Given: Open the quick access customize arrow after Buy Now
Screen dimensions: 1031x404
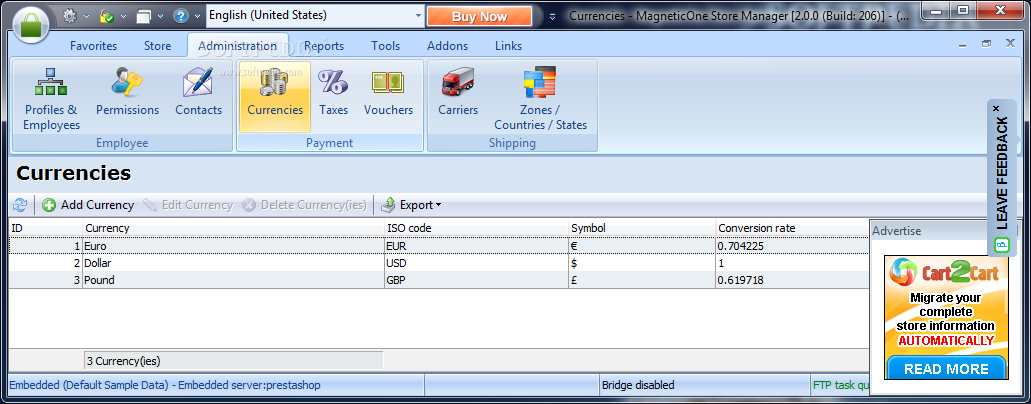Looking at the screenshot, I should (552, 16).
